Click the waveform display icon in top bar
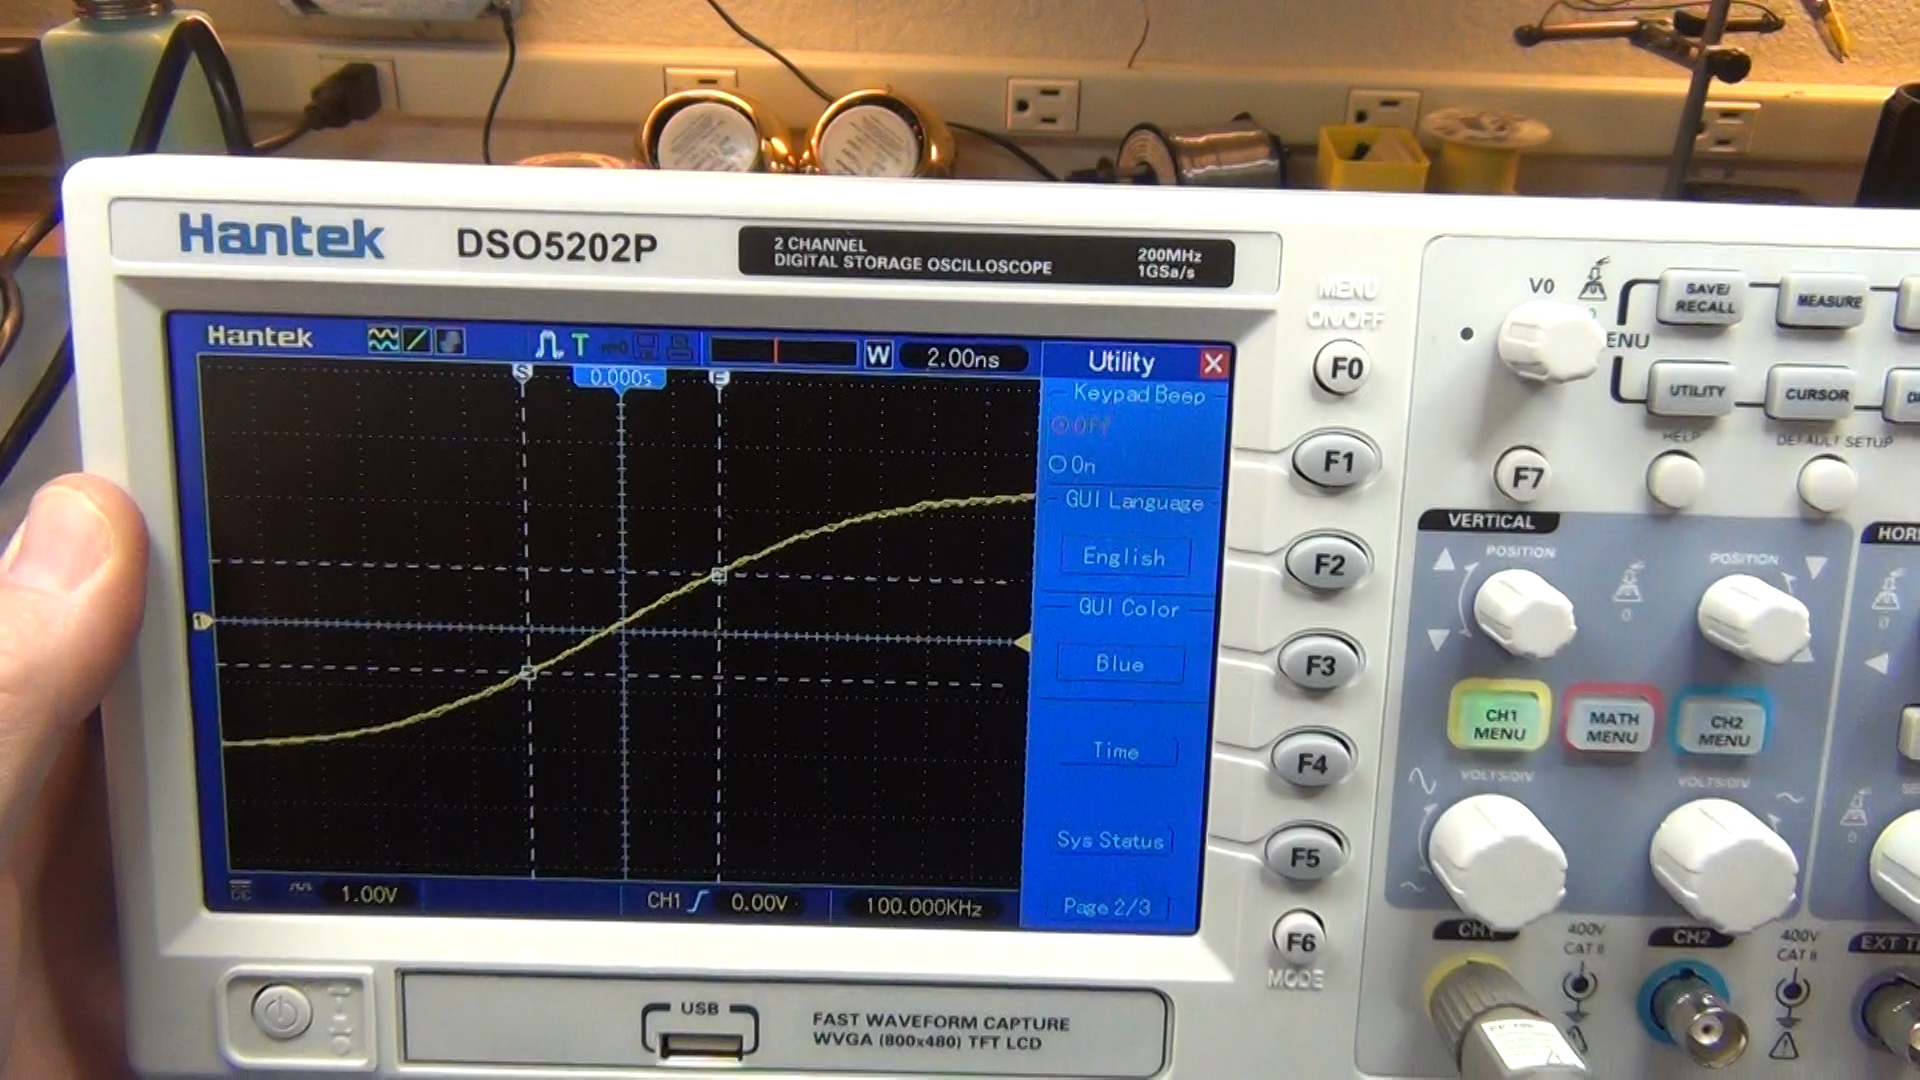This screenshot has height=1080, width=1920. (x=383, y=340)
